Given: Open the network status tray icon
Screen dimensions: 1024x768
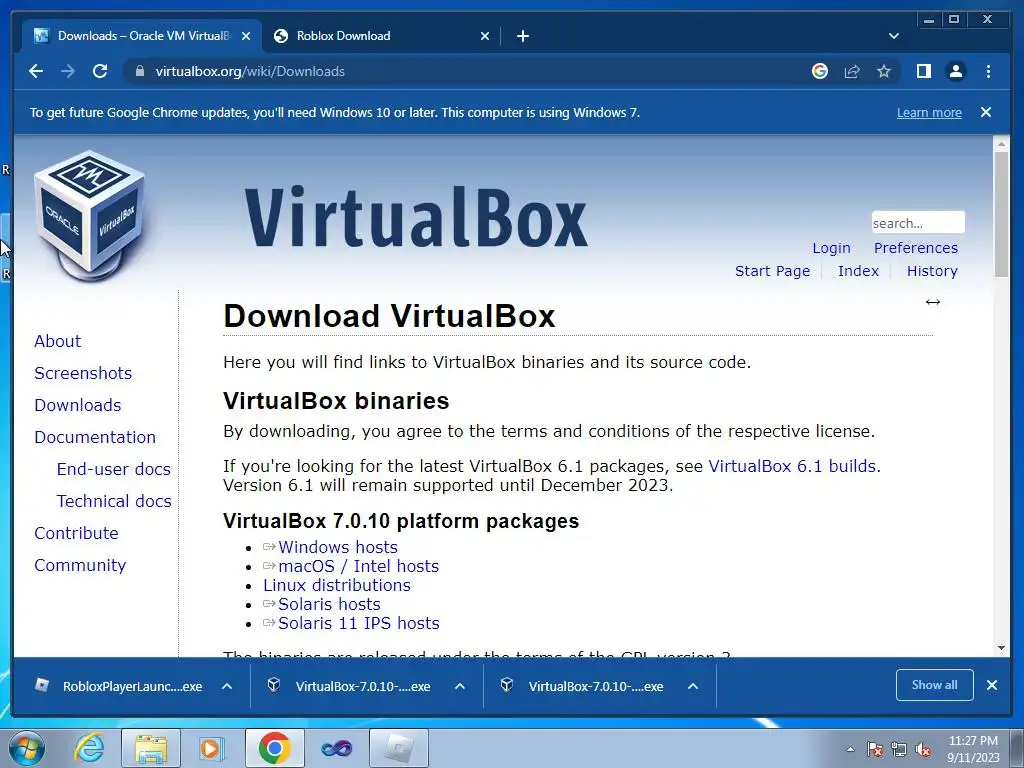Looking at the screenshot, I should coord(899,749).
